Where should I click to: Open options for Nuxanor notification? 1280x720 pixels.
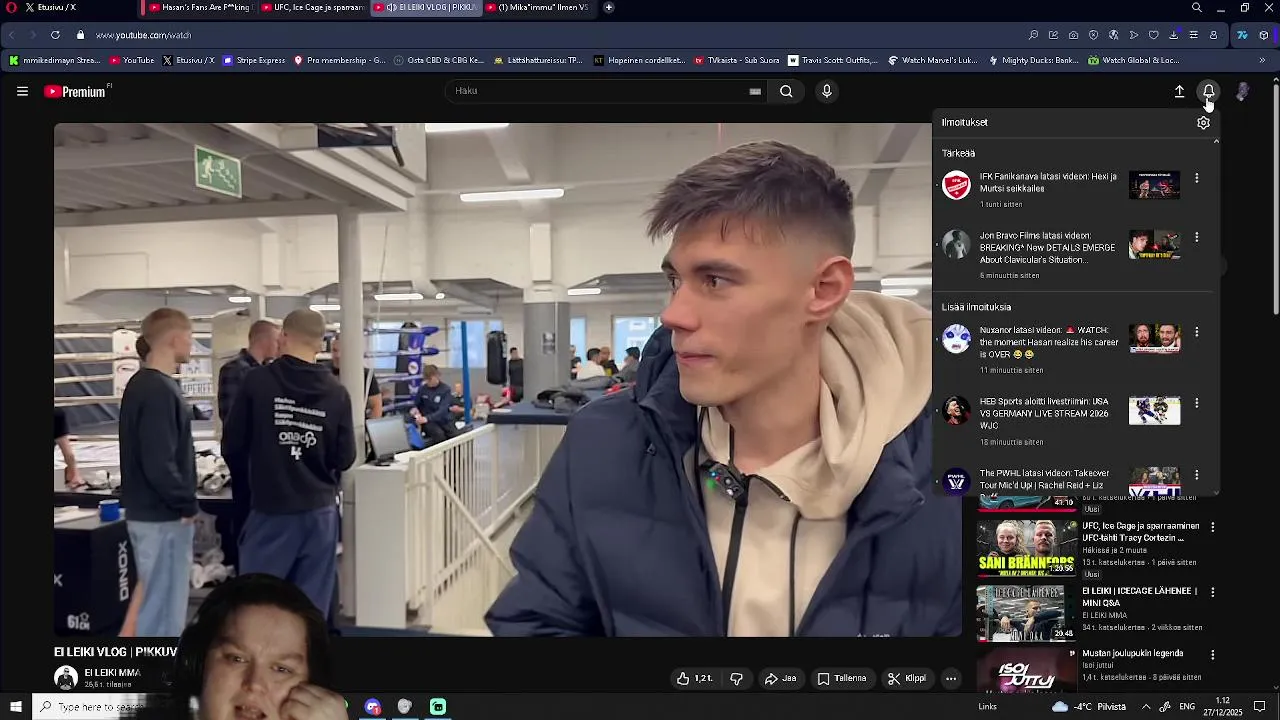pyautogui.click(x=1196, y=332)
